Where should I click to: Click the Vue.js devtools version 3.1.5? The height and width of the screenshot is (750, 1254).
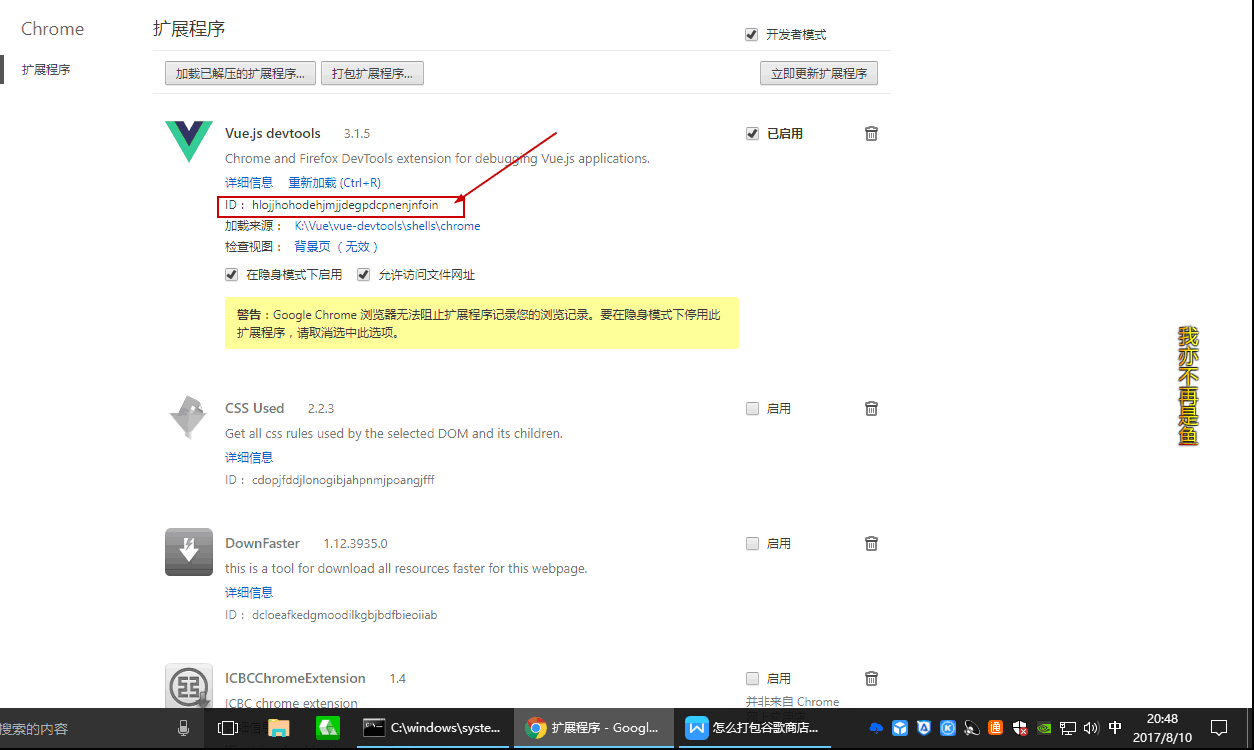(357, 134)
